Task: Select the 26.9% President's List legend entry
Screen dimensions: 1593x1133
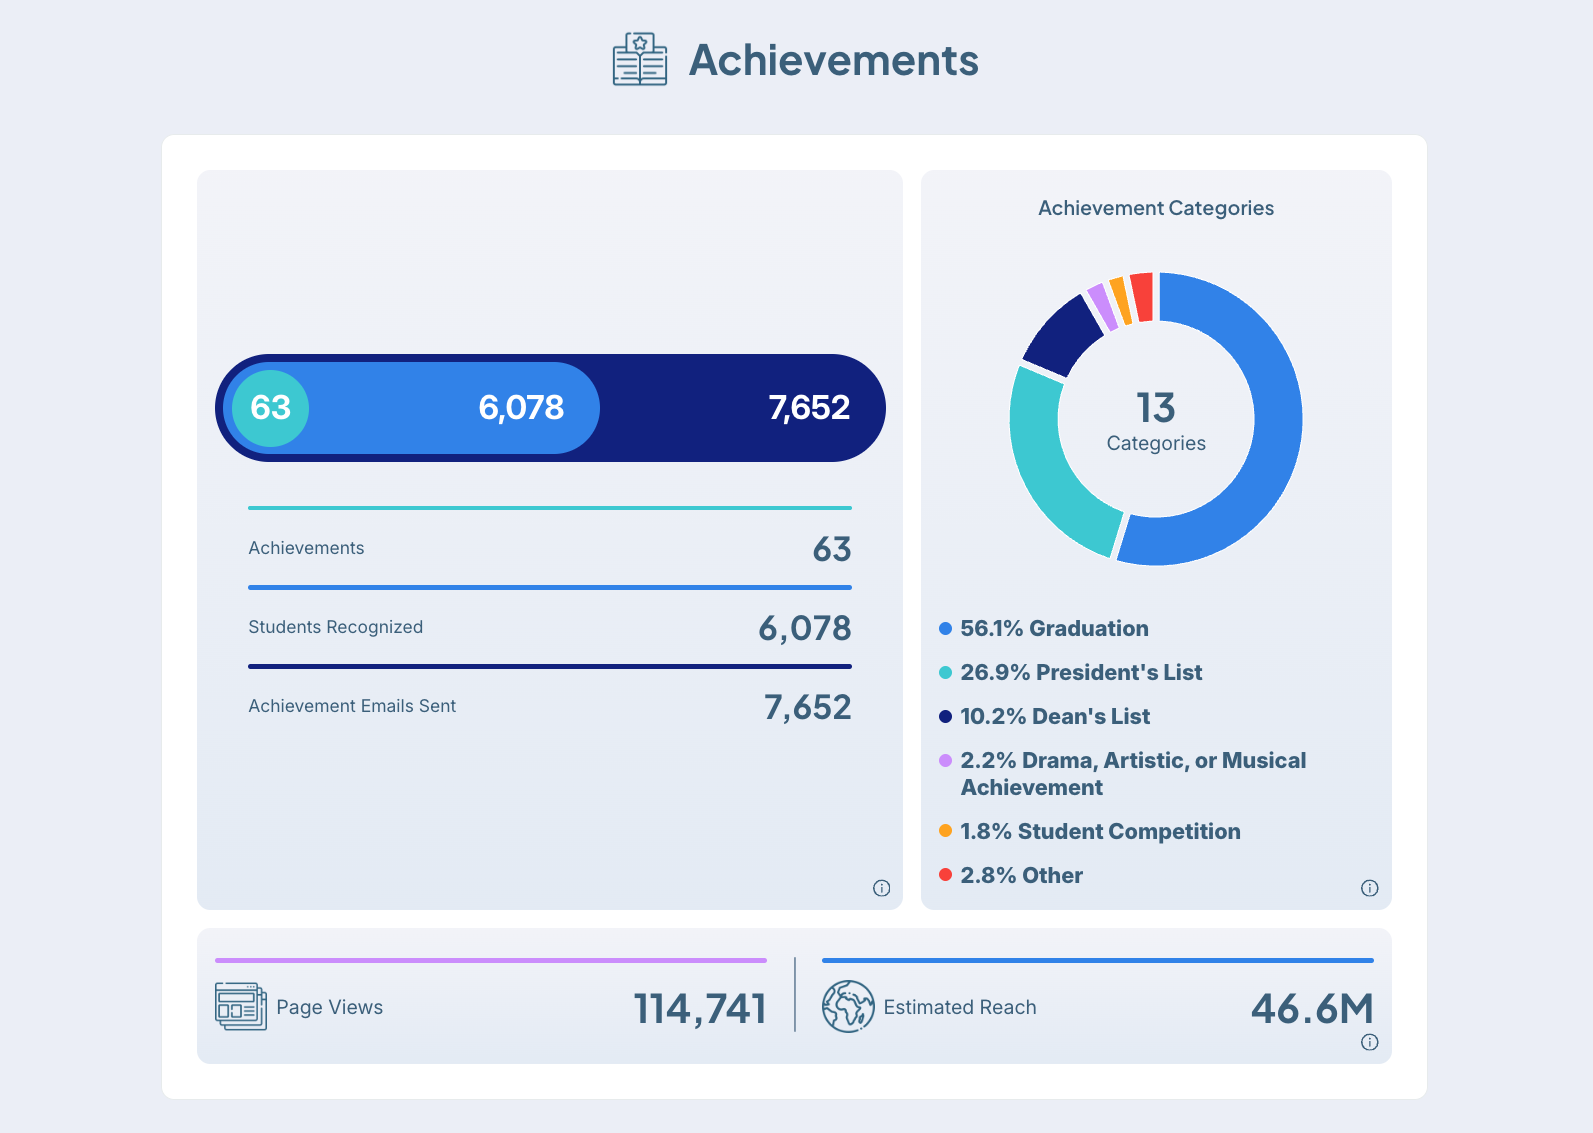Action: [x=1080, y=673]
